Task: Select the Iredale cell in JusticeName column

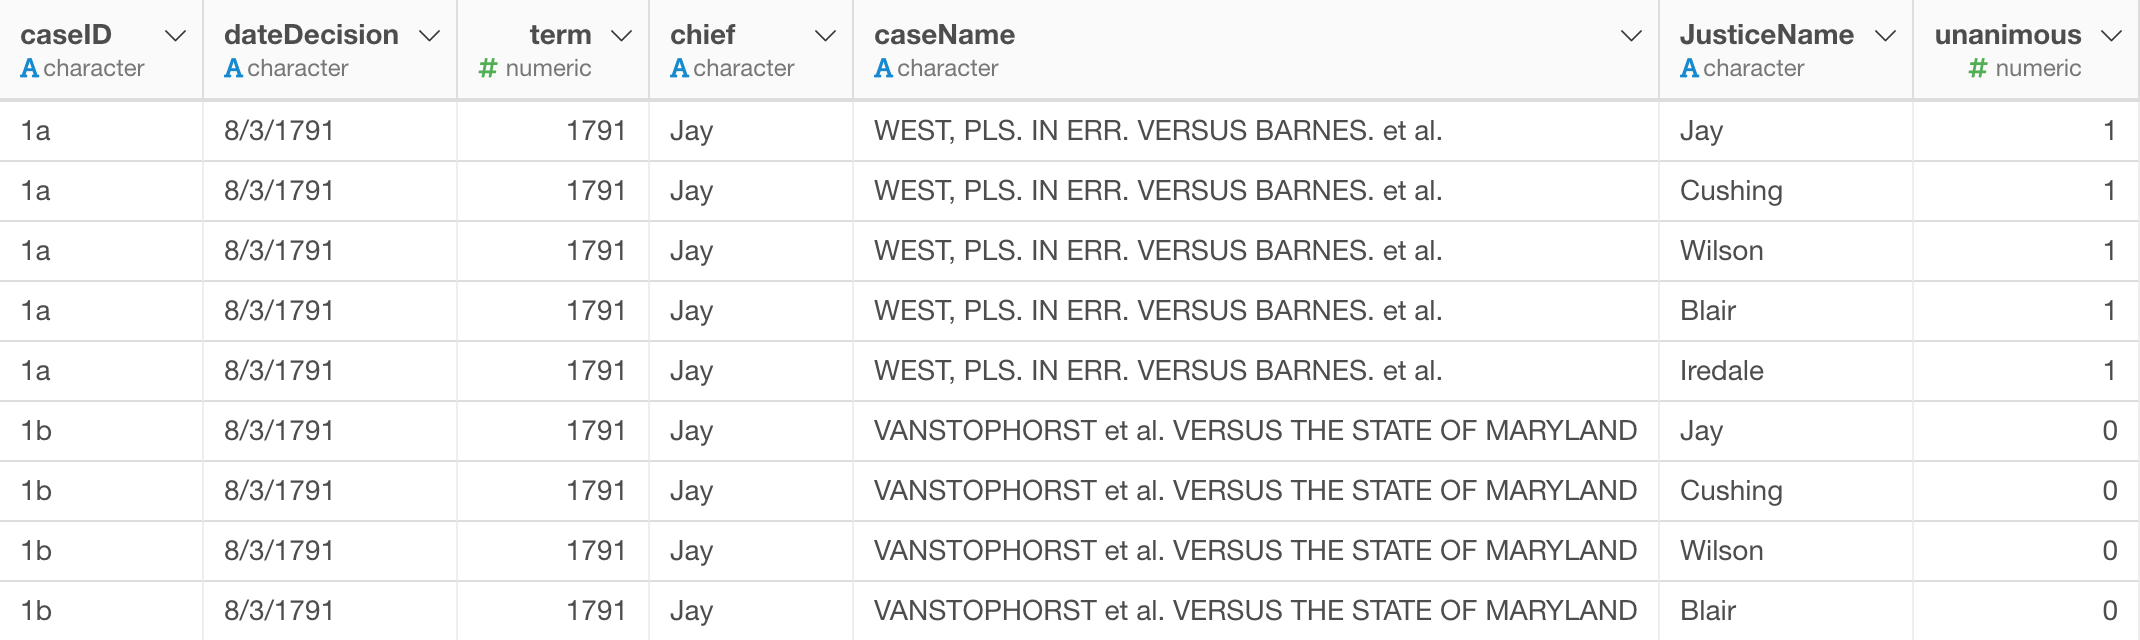Action: (1721, 371)
